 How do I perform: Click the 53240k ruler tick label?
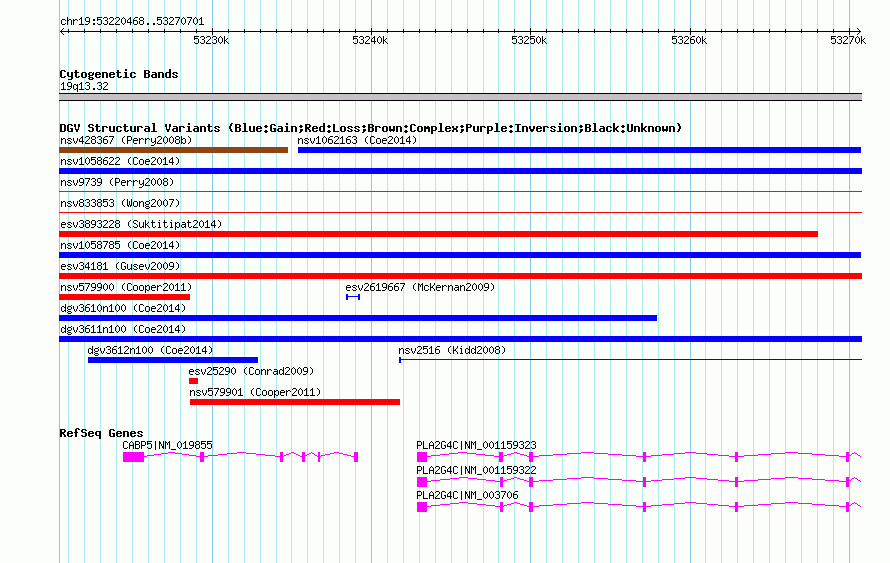[x=370, y=40]
